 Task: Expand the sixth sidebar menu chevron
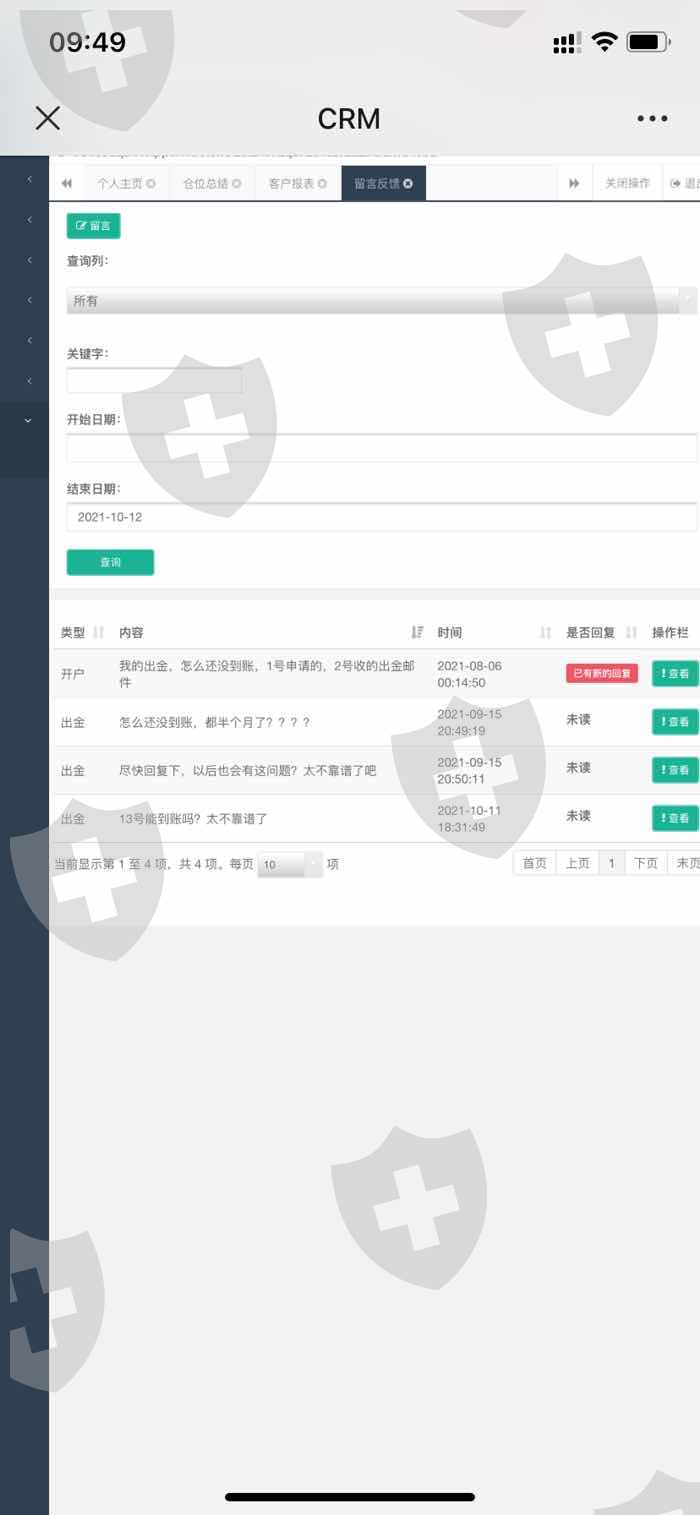pos(29,380)
